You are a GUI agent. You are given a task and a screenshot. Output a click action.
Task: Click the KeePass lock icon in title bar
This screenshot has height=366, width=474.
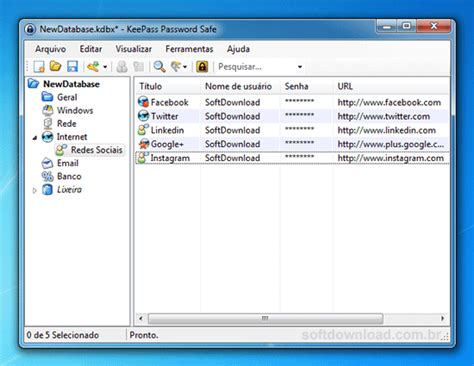click(x=30, y=29)
